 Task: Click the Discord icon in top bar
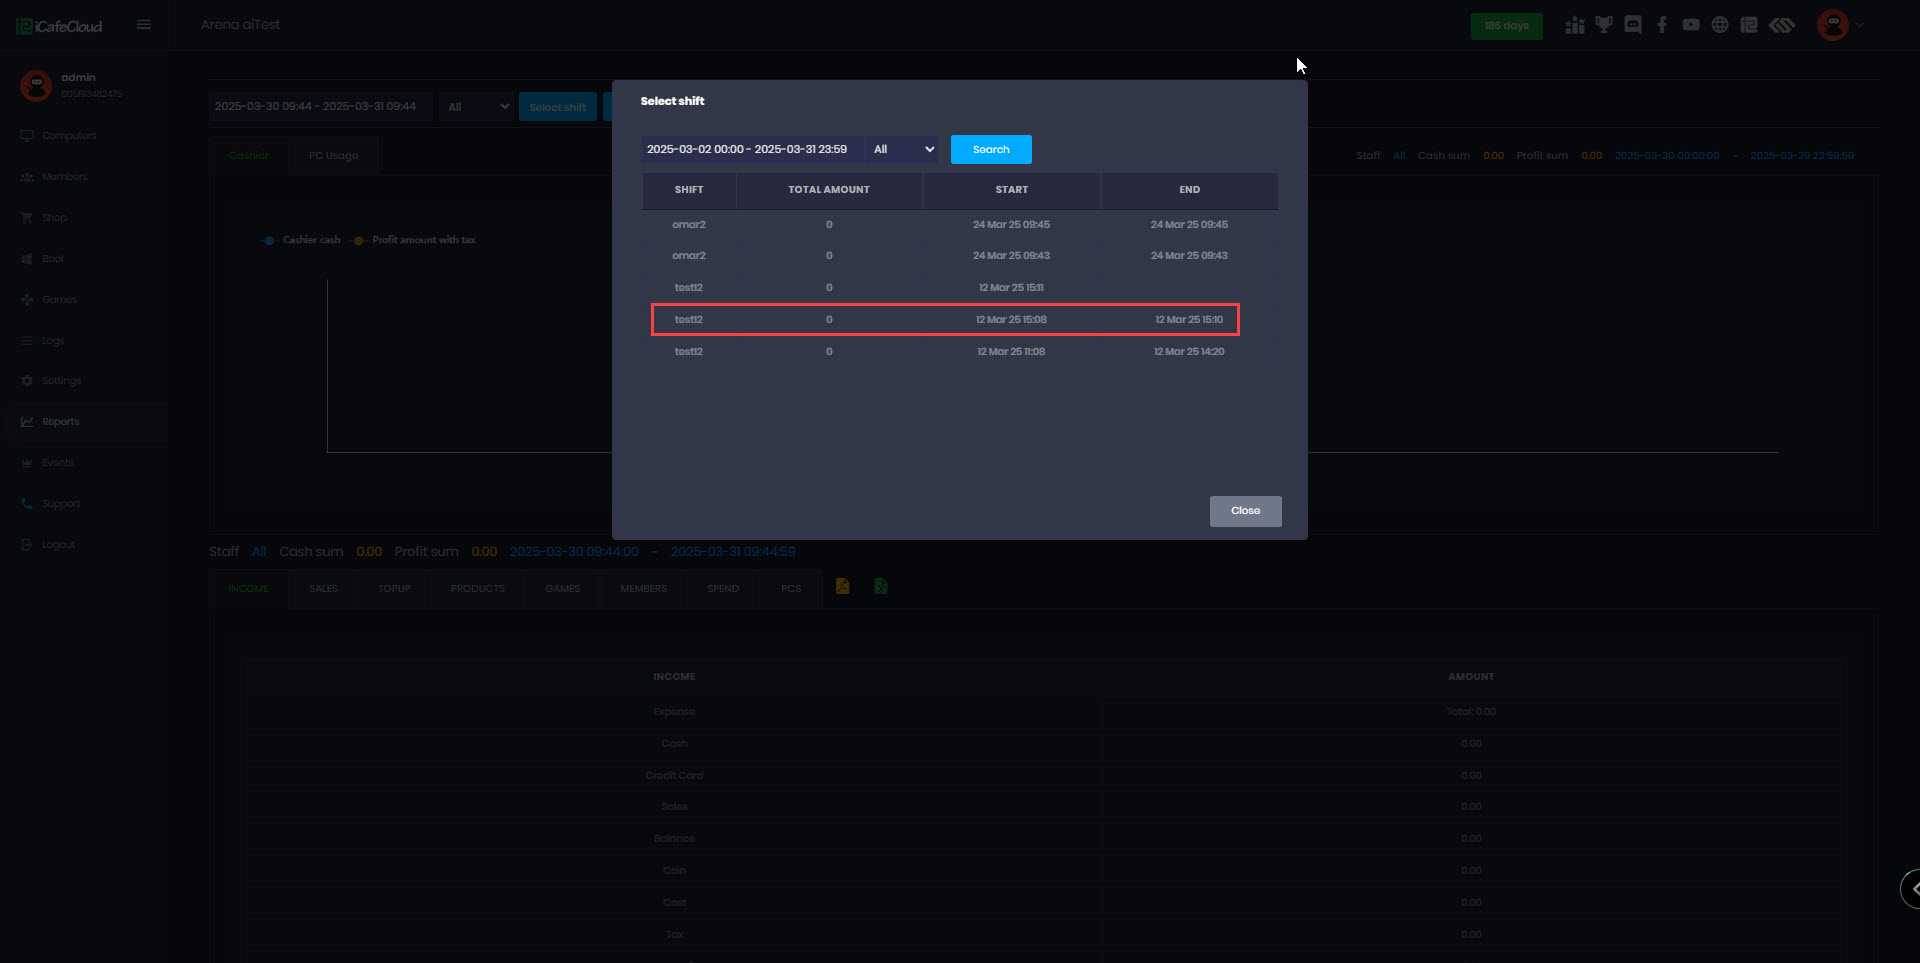coord(1633,25)
